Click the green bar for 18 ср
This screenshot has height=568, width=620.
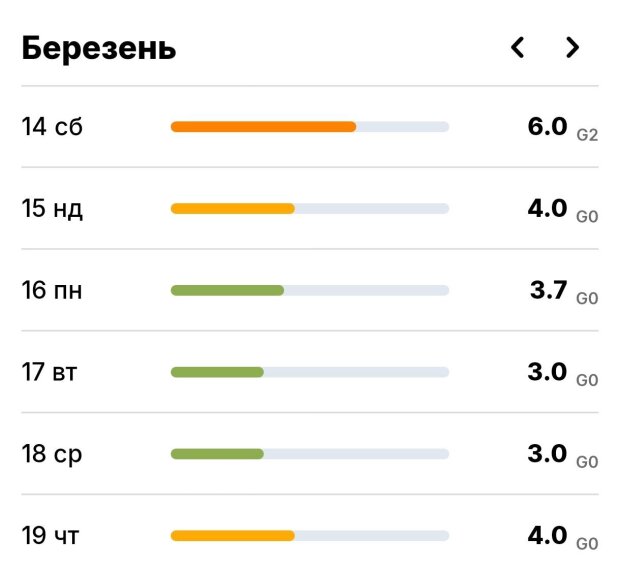pyautogui.click(x=217, y=454)
